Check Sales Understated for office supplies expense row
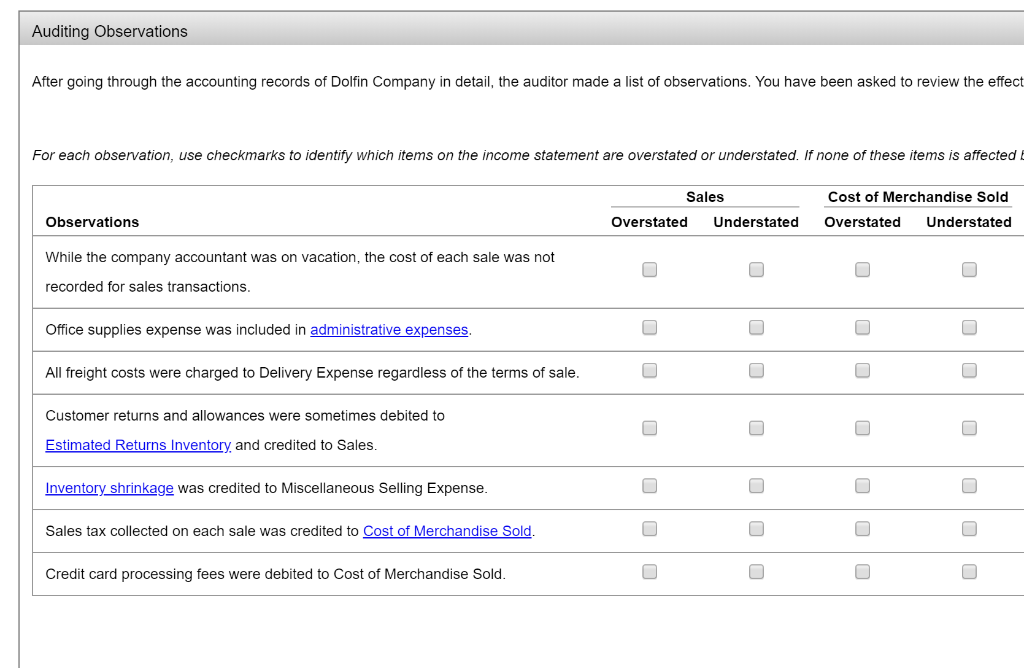Viewport: 1024px width, 668px height. (756, 328)
